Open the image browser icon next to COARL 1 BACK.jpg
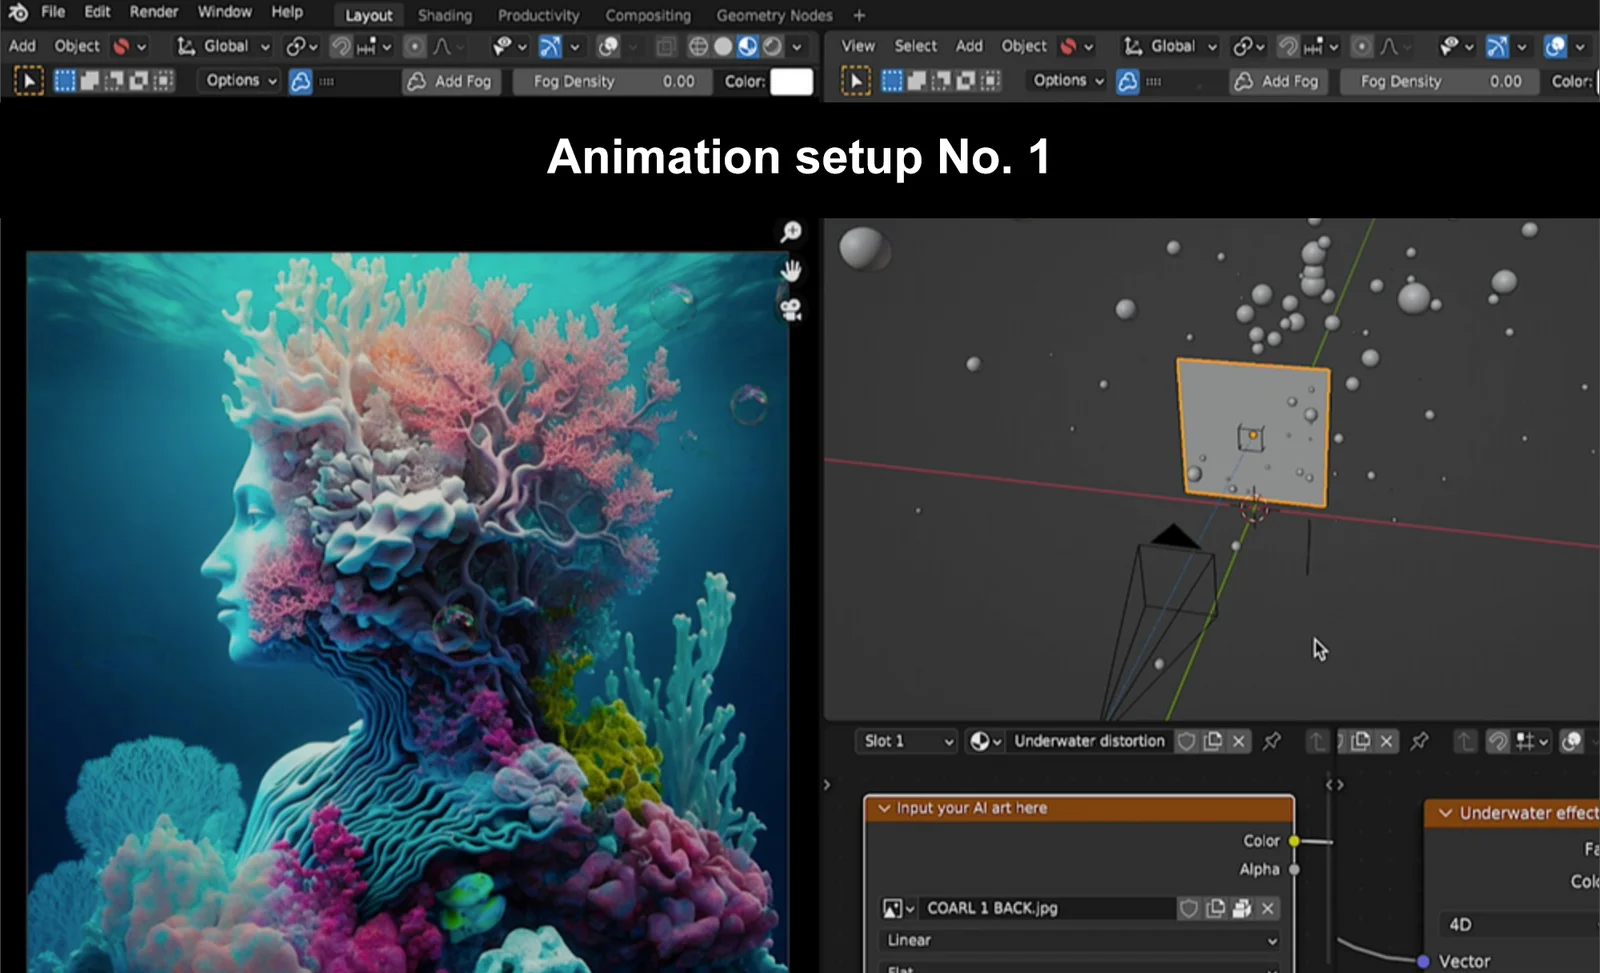The width and height of the screenshot is (1600, 973). coord(893,908)
